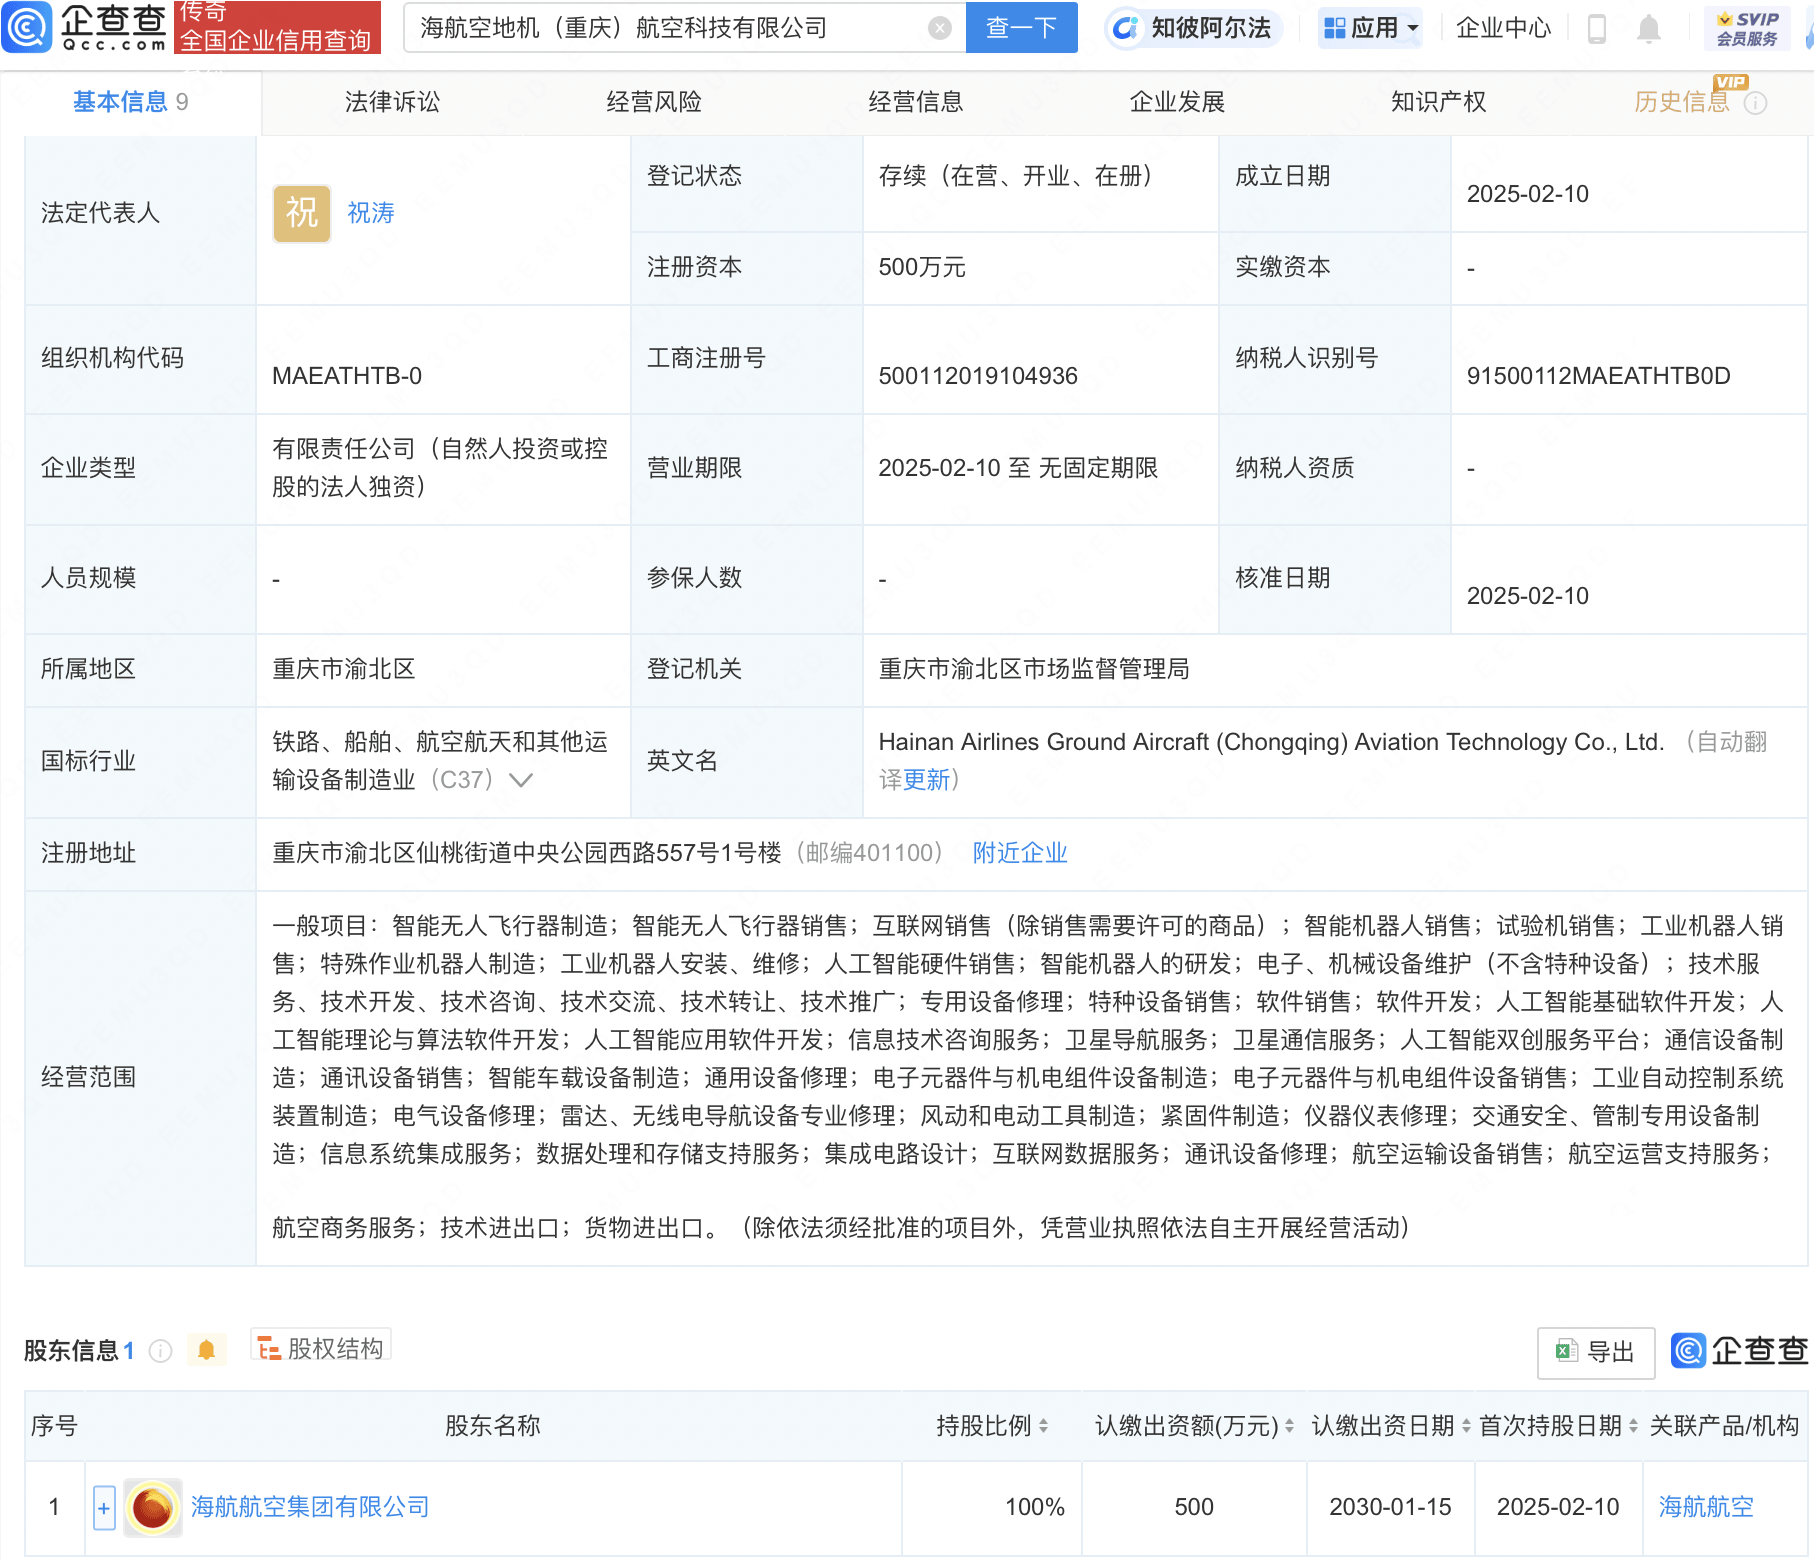This screenshot has width=1814, height=1560.
Task: Sort by 认缴出资额(万元) column
Action: click(1289, 1426)
